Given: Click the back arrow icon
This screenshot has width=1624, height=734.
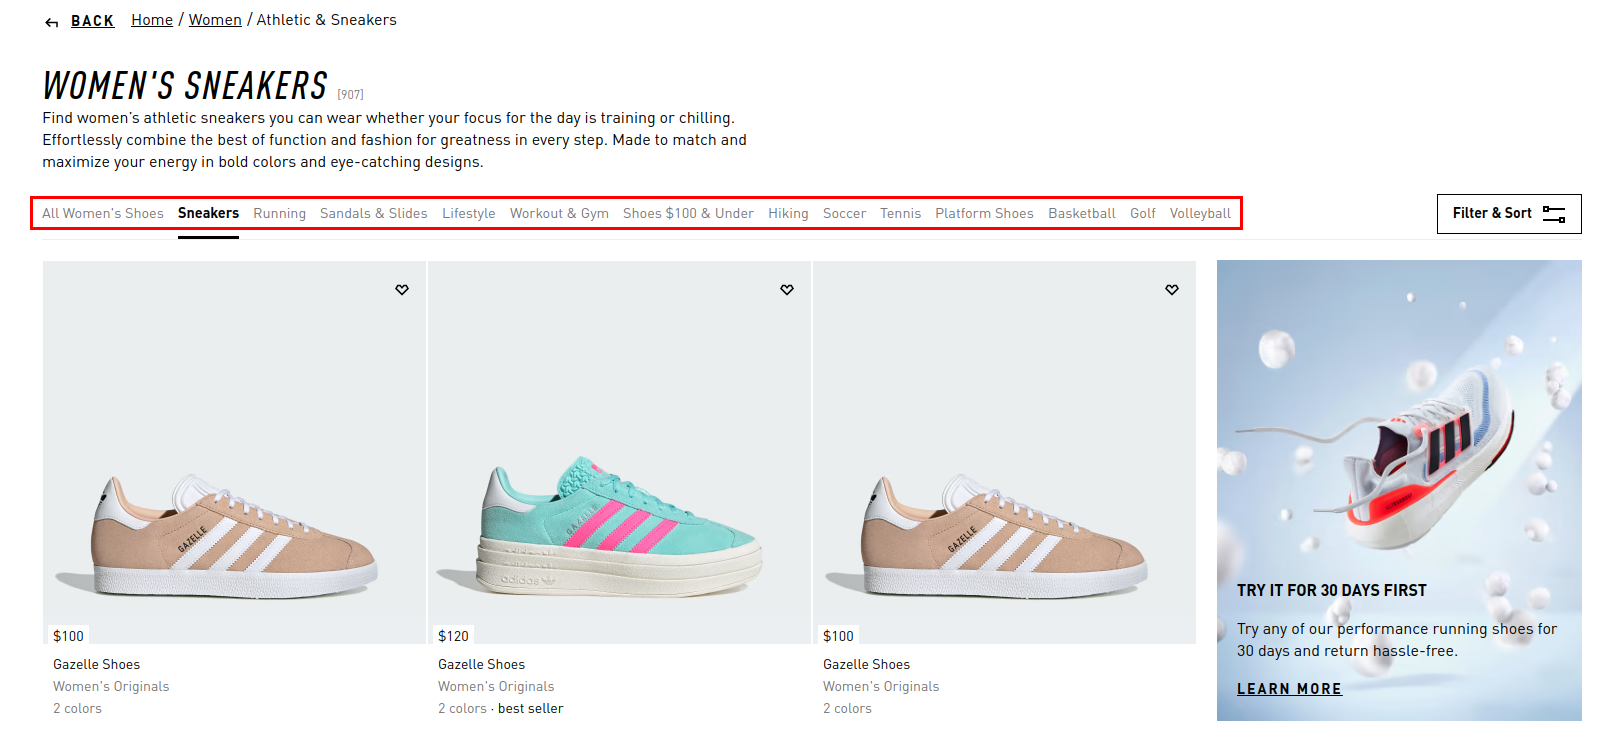Looking at the screenshot, I should pos(52,22).
